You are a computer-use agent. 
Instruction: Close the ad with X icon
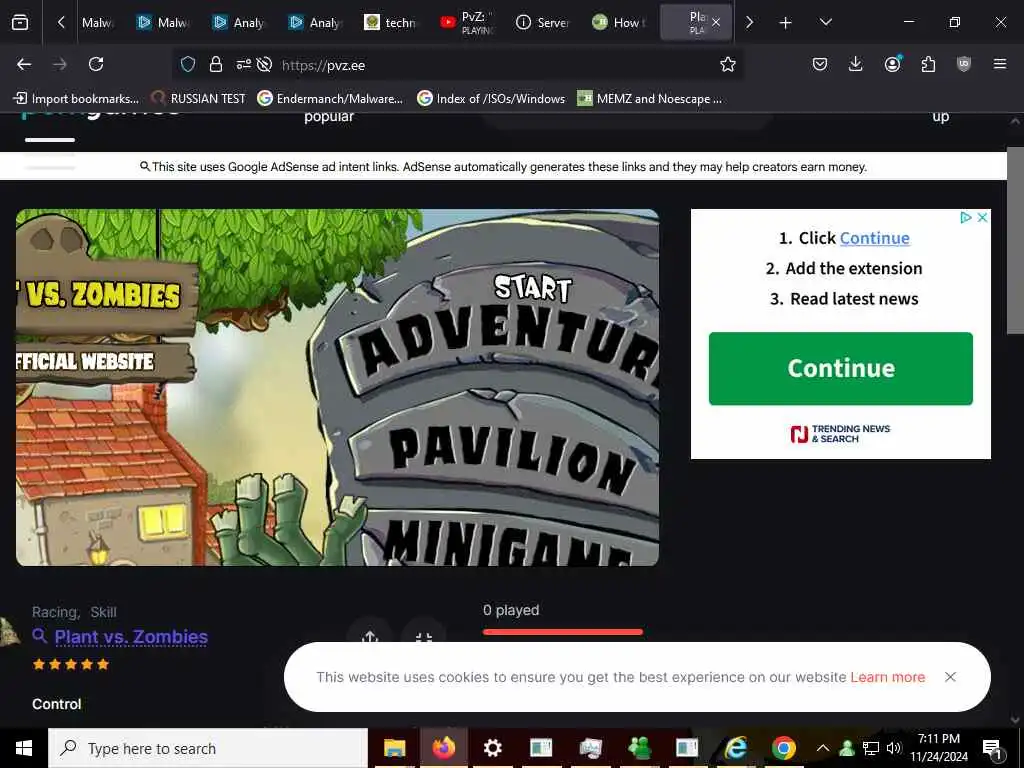pos(982,217)
